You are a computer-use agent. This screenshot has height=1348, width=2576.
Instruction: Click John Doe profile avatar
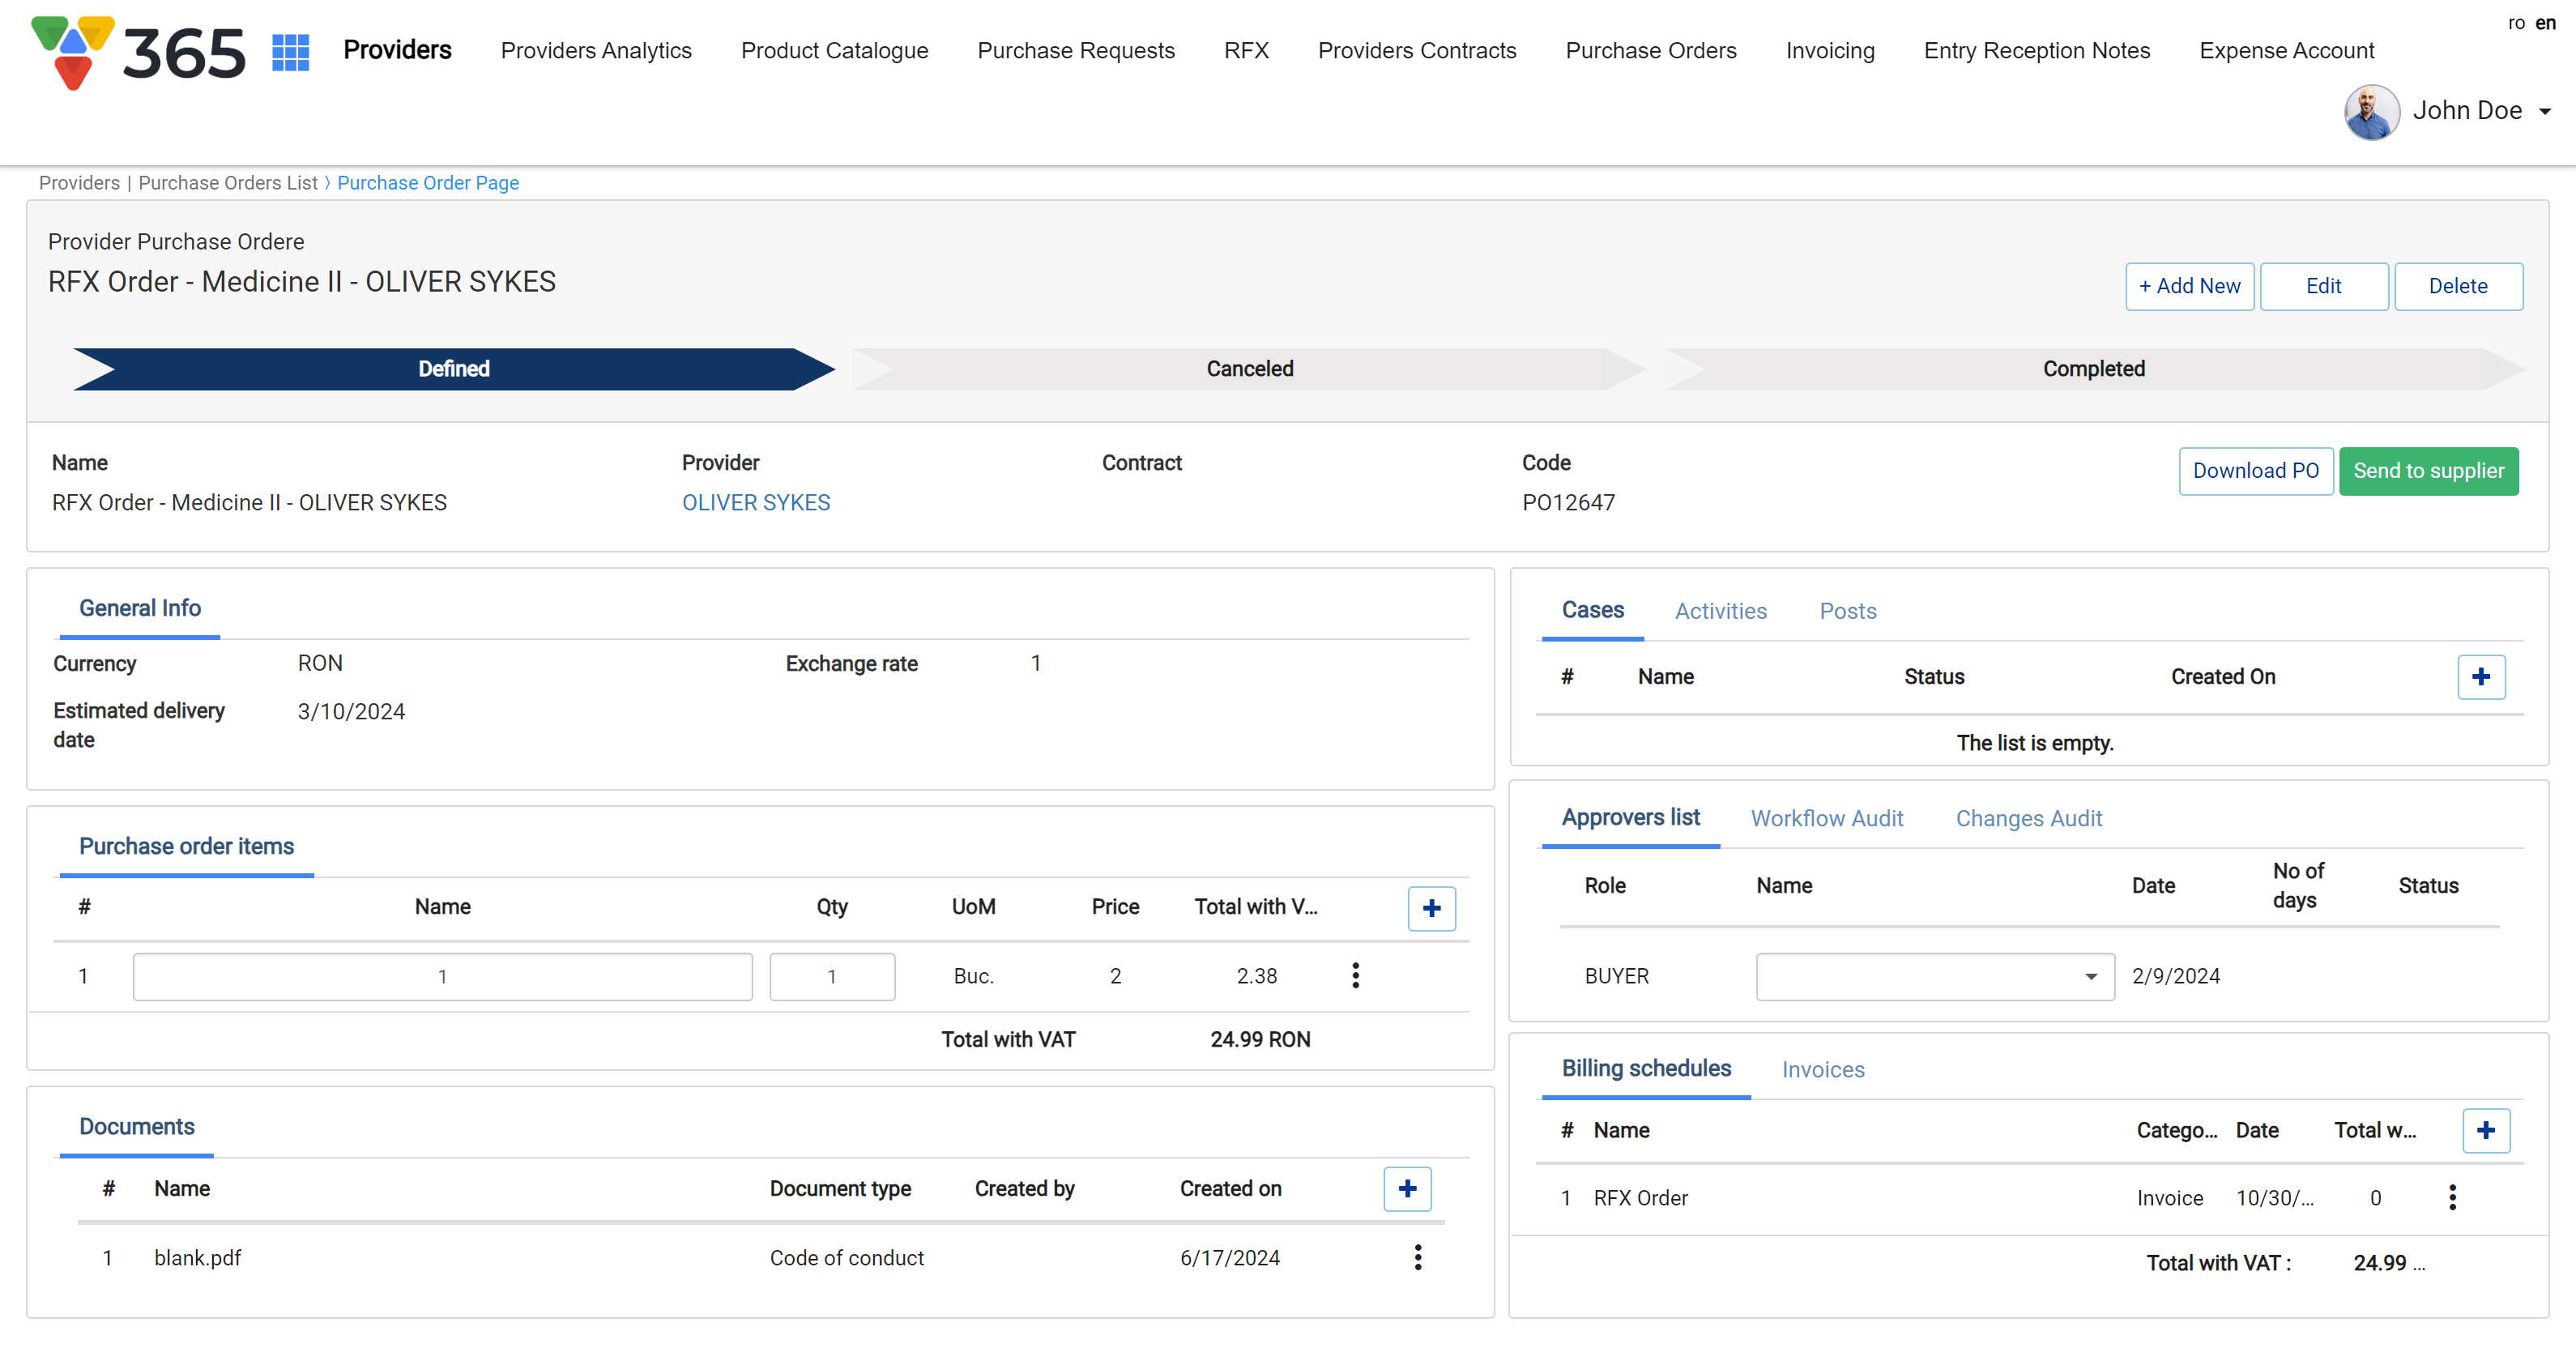coord(2371,111)
